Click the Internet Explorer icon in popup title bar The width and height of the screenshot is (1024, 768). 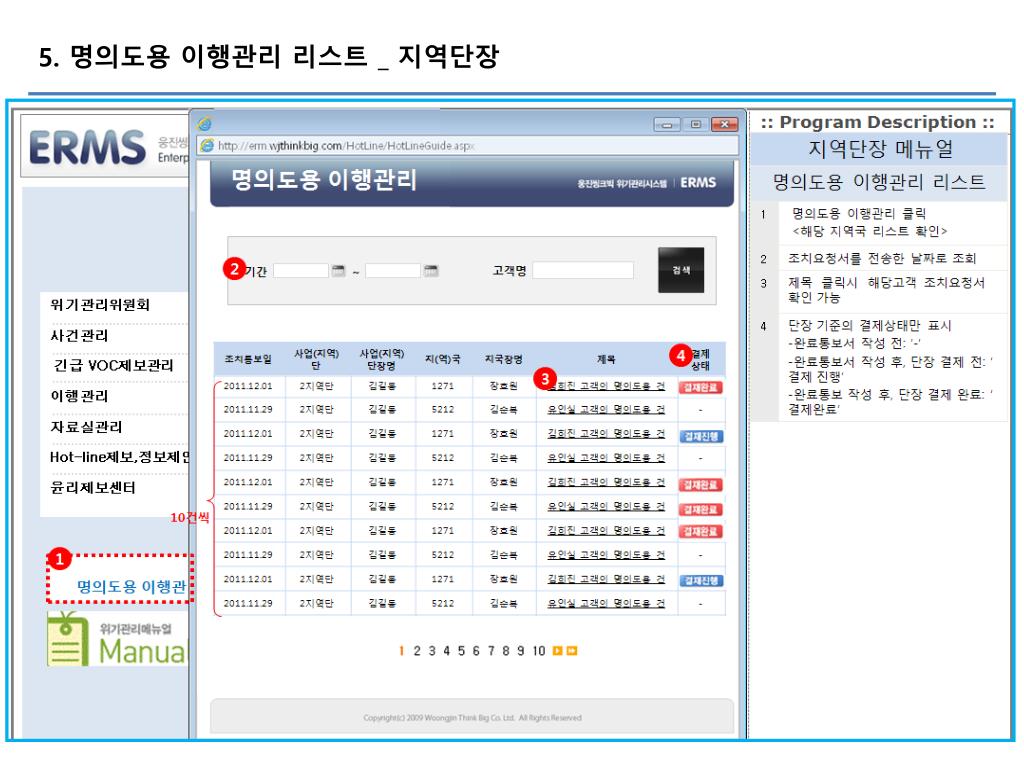point(205,123)
